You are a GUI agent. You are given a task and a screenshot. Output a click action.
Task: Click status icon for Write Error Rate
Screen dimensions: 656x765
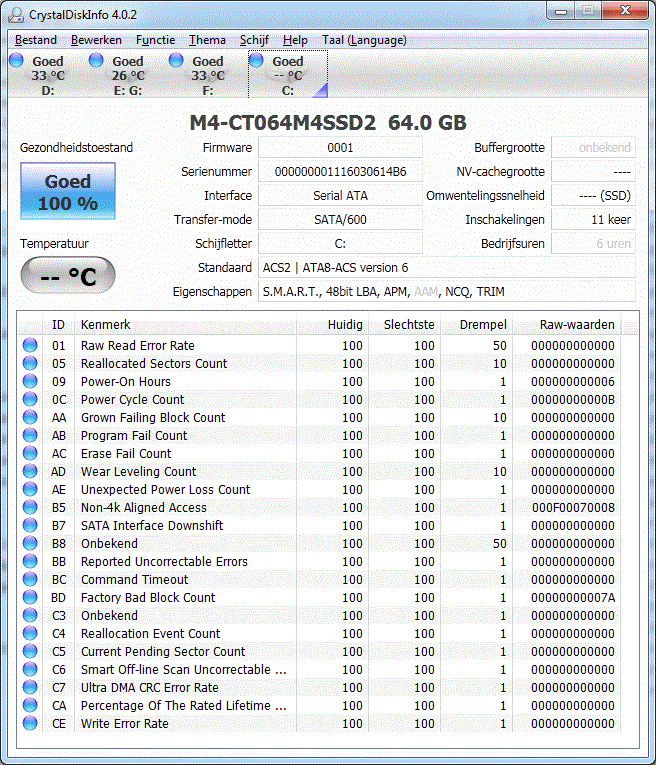(30, 724)
